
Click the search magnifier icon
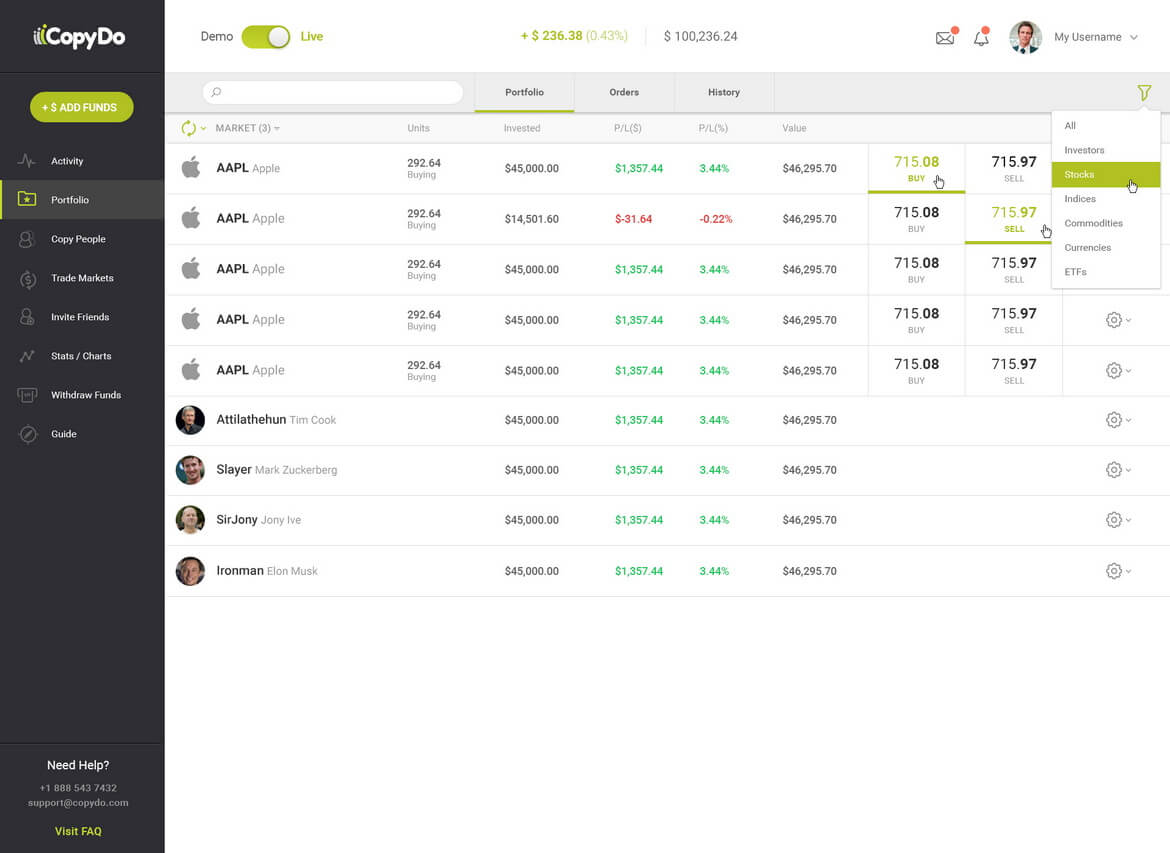[x=216, y=92]
